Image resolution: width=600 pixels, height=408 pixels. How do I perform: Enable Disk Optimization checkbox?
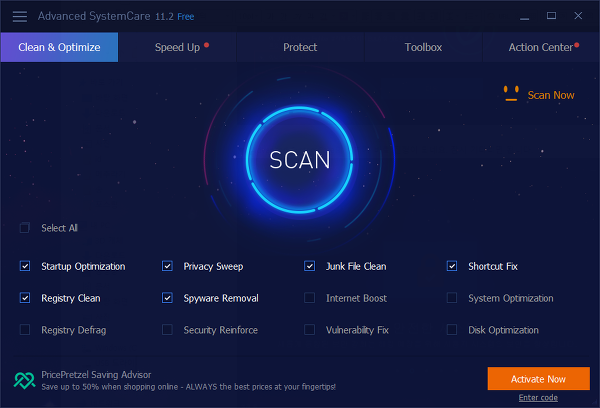point(452,330)
